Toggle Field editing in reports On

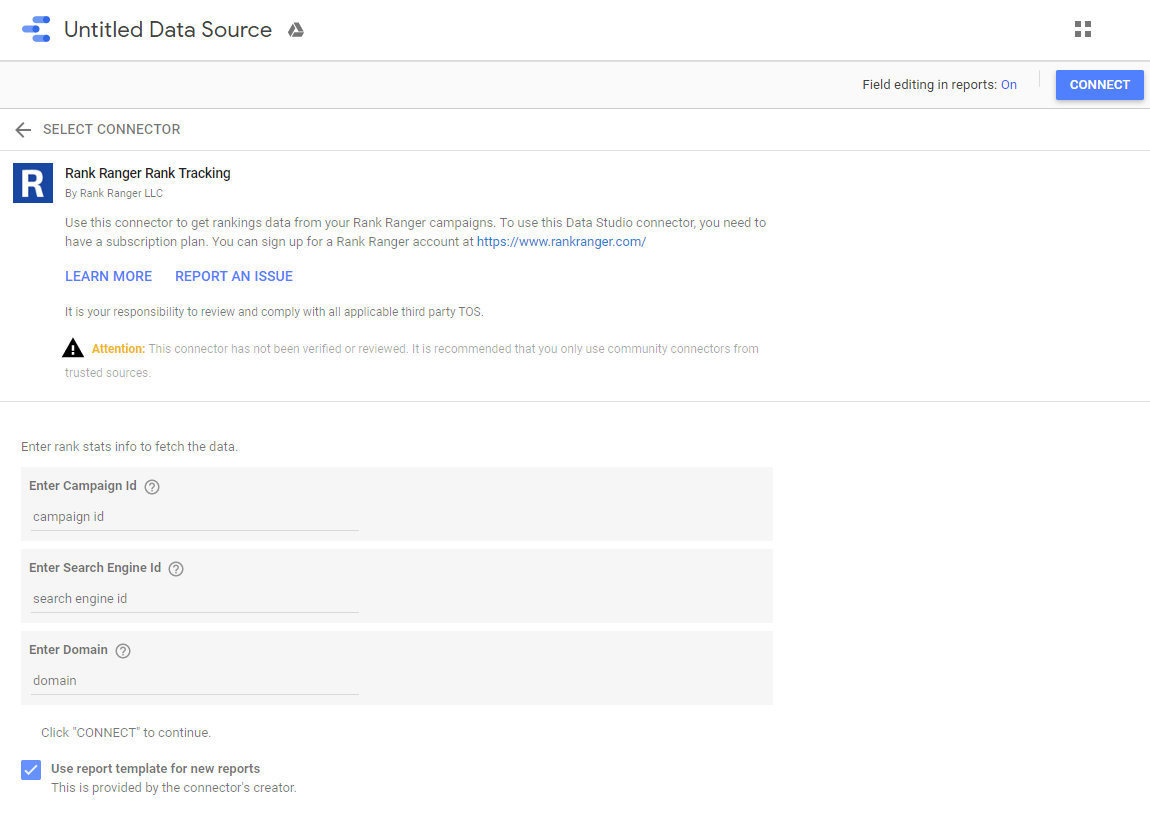click(x=1008, y=85)
